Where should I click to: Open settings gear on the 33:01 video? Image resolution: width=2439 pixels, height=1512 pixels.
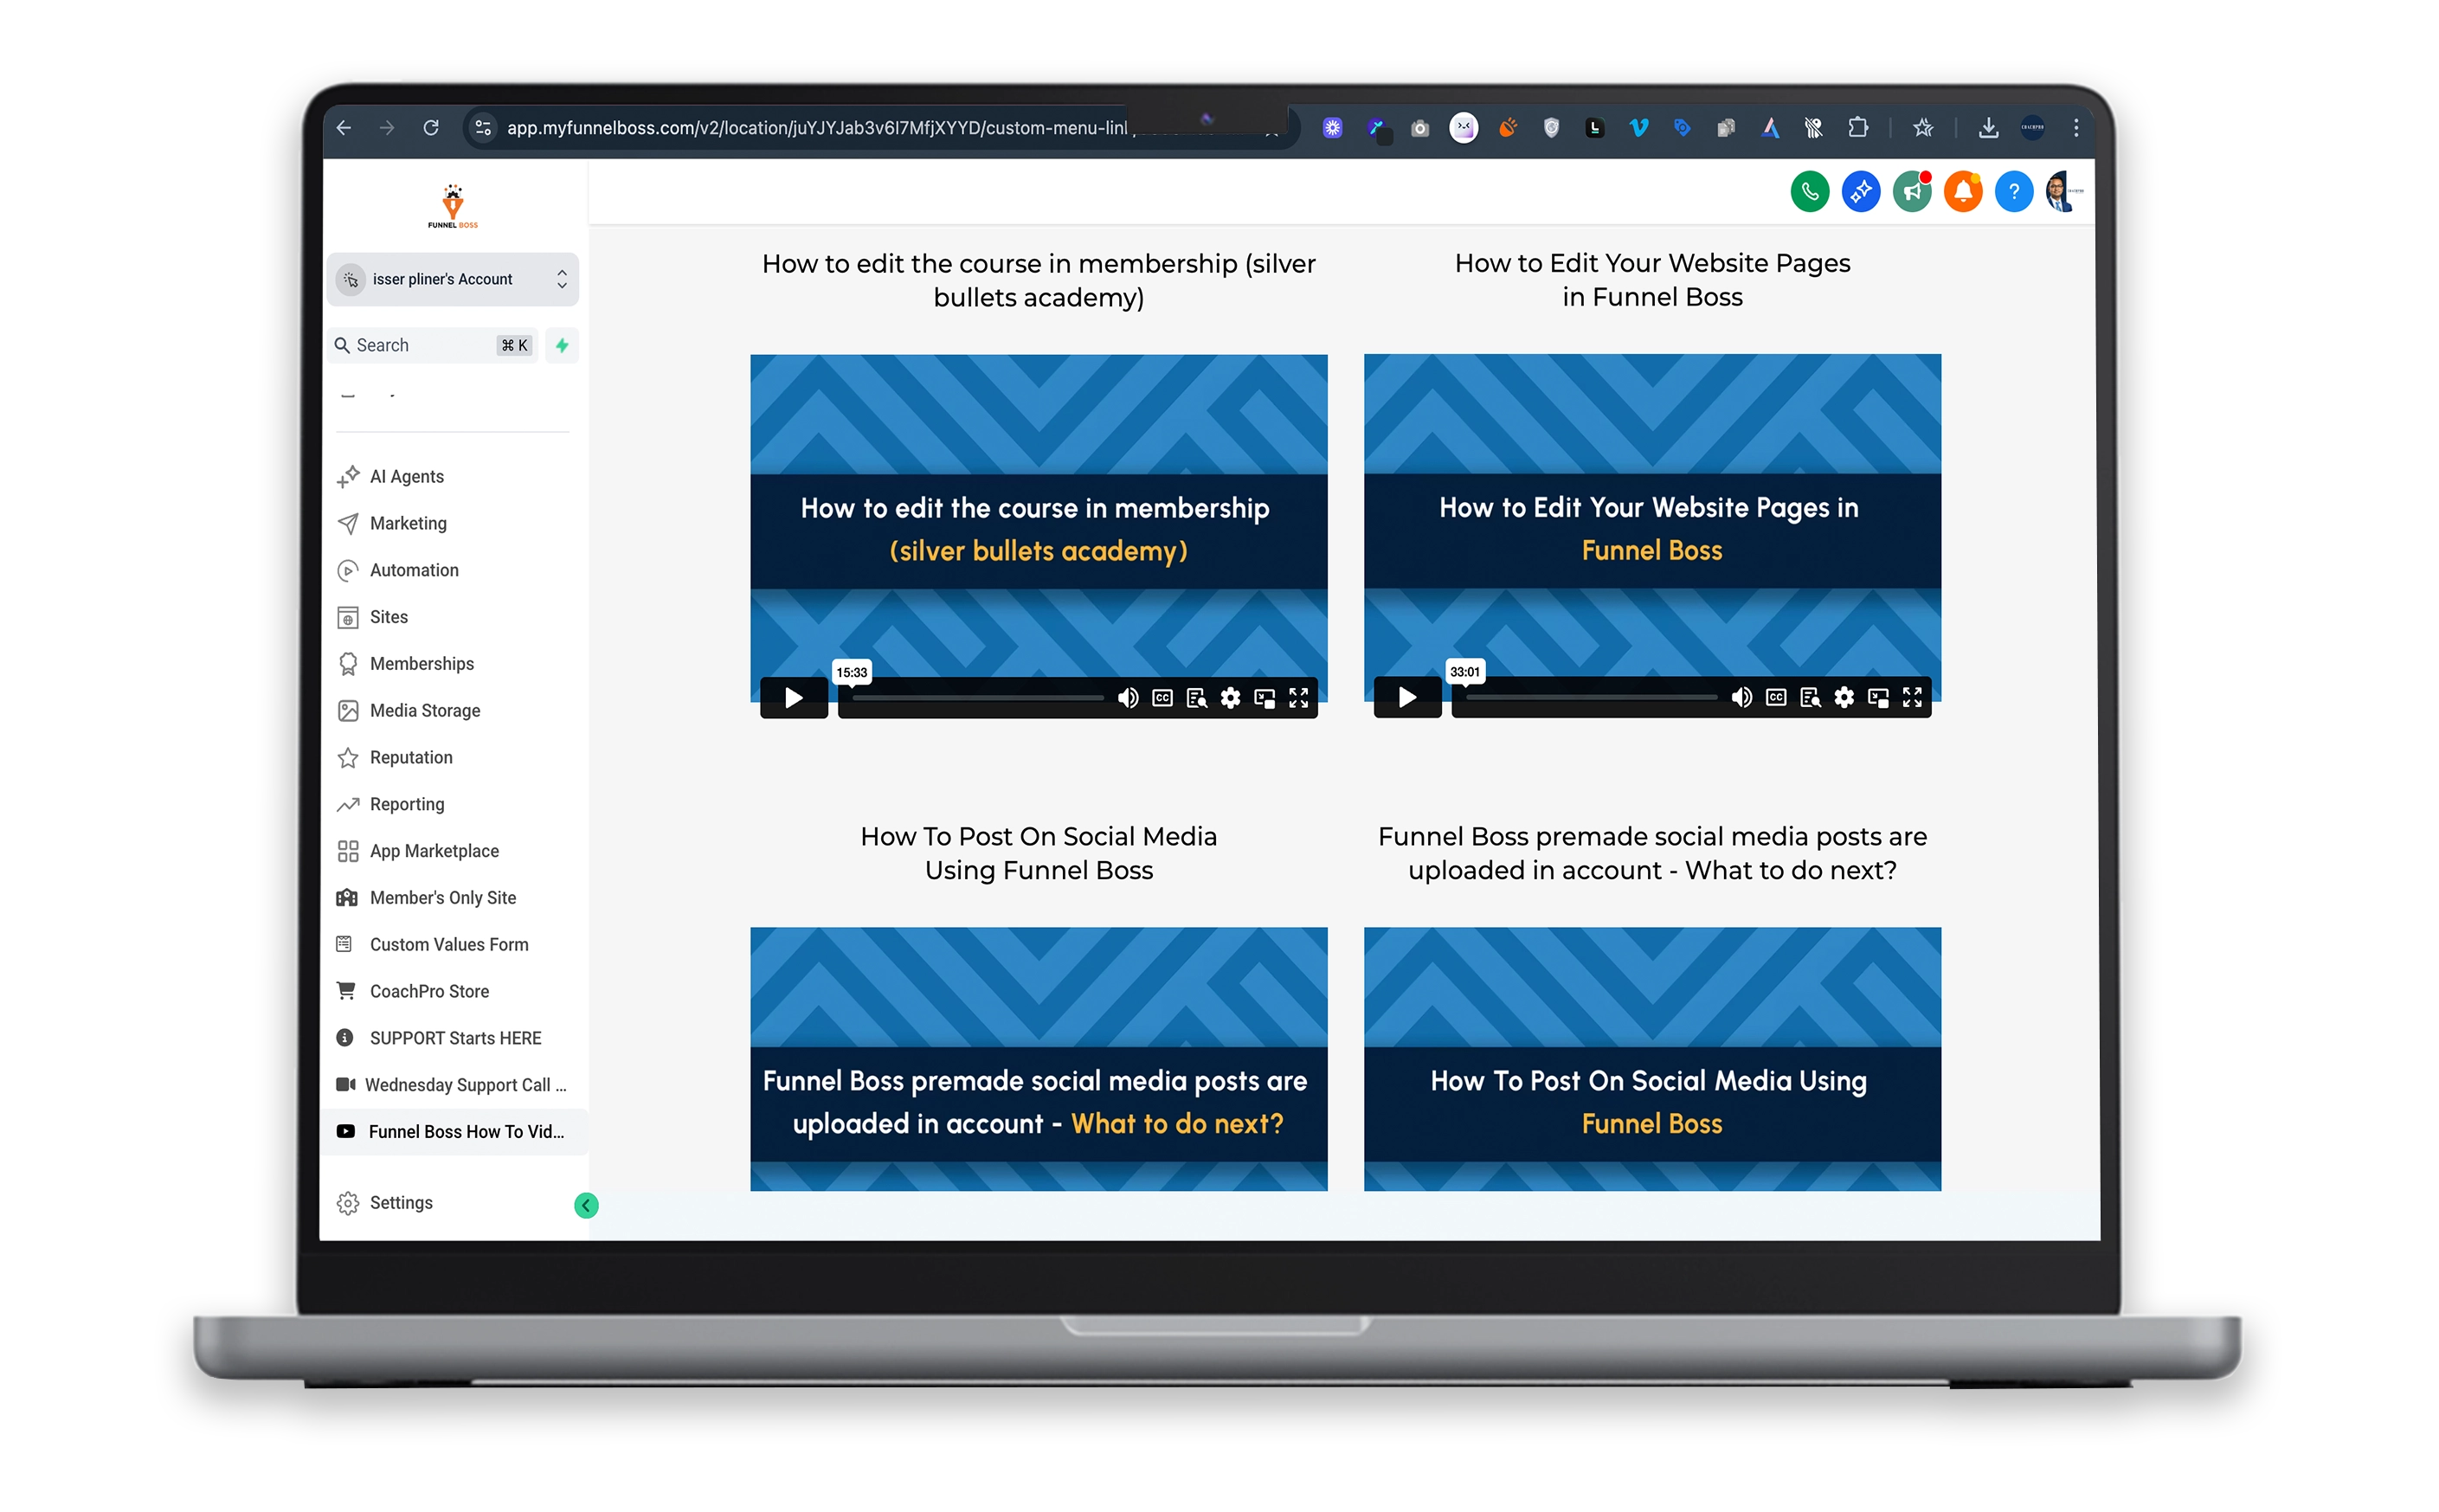coord(1843,696)
